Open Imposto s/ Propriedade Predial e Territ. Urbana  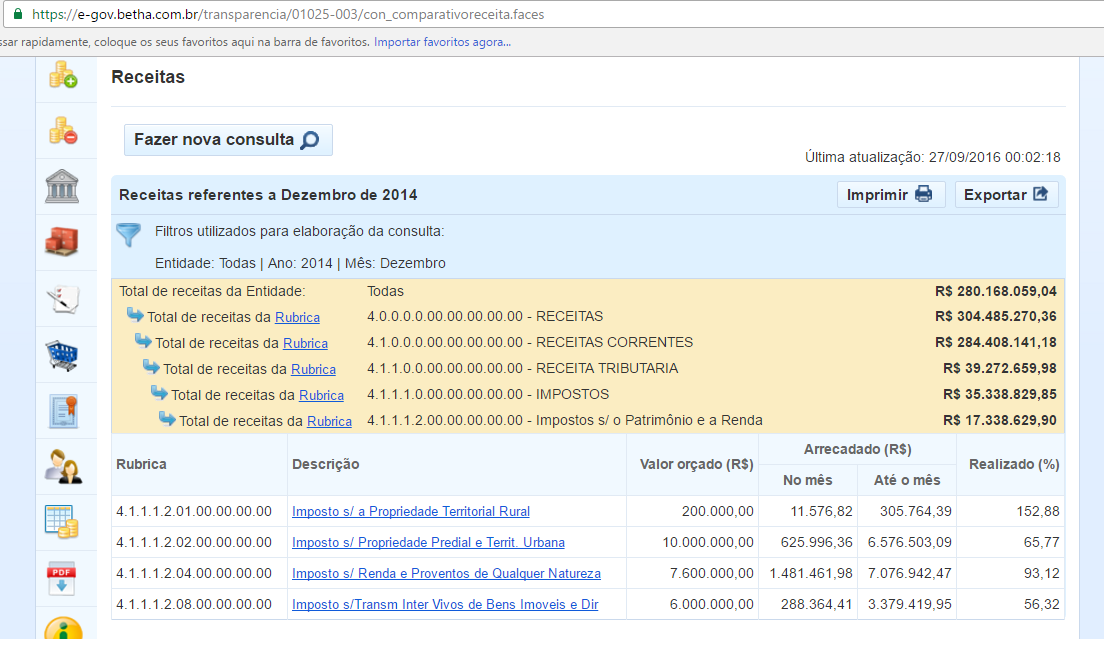[x=428, y=542]
